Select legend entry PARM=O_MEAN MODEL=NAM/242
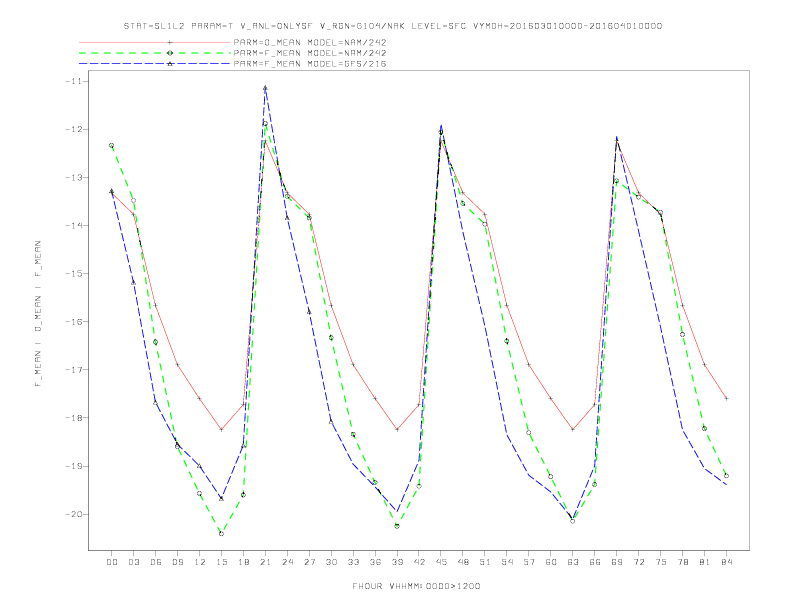792x612 pixels. pos(310,42)
